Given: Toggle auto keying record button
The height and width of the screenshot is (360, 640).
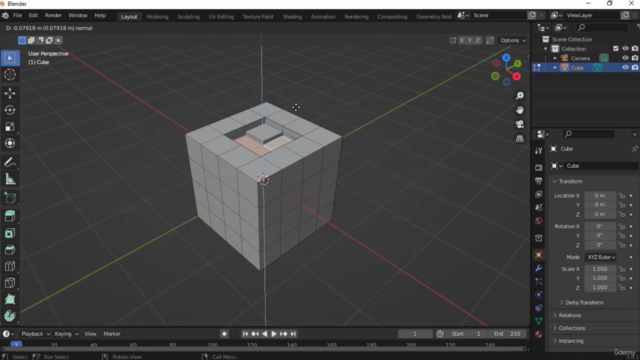Looking at the screenshot, I should 224,334.
